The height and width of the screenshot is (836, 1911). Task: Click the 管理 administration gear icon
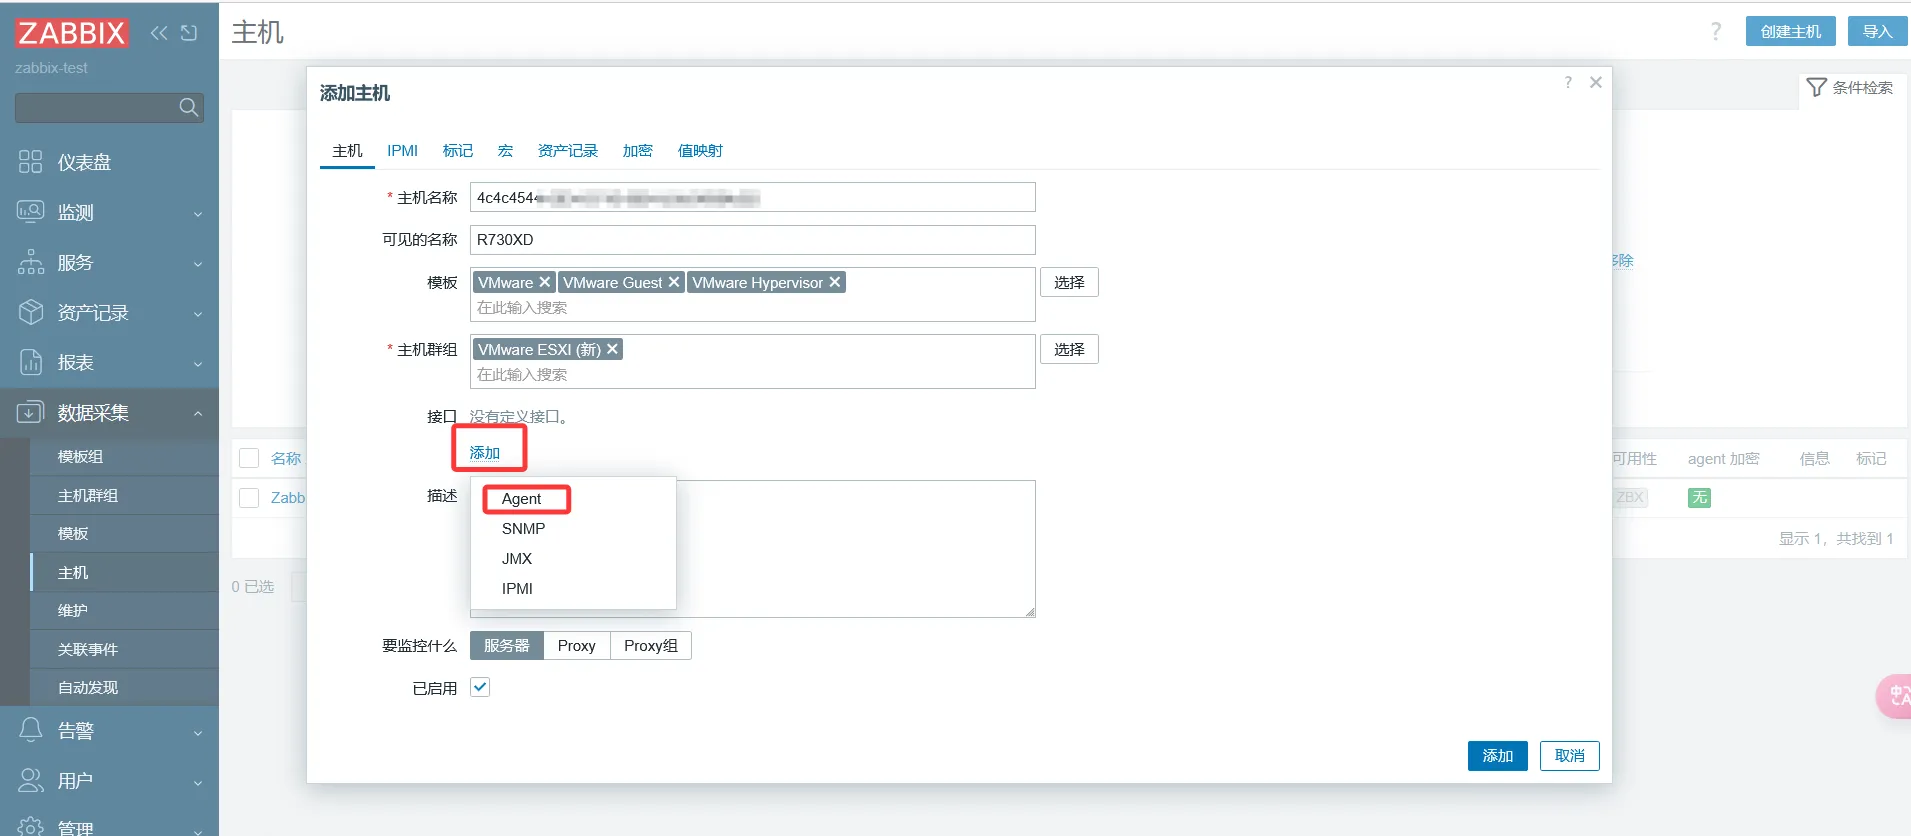pos(31,827)
